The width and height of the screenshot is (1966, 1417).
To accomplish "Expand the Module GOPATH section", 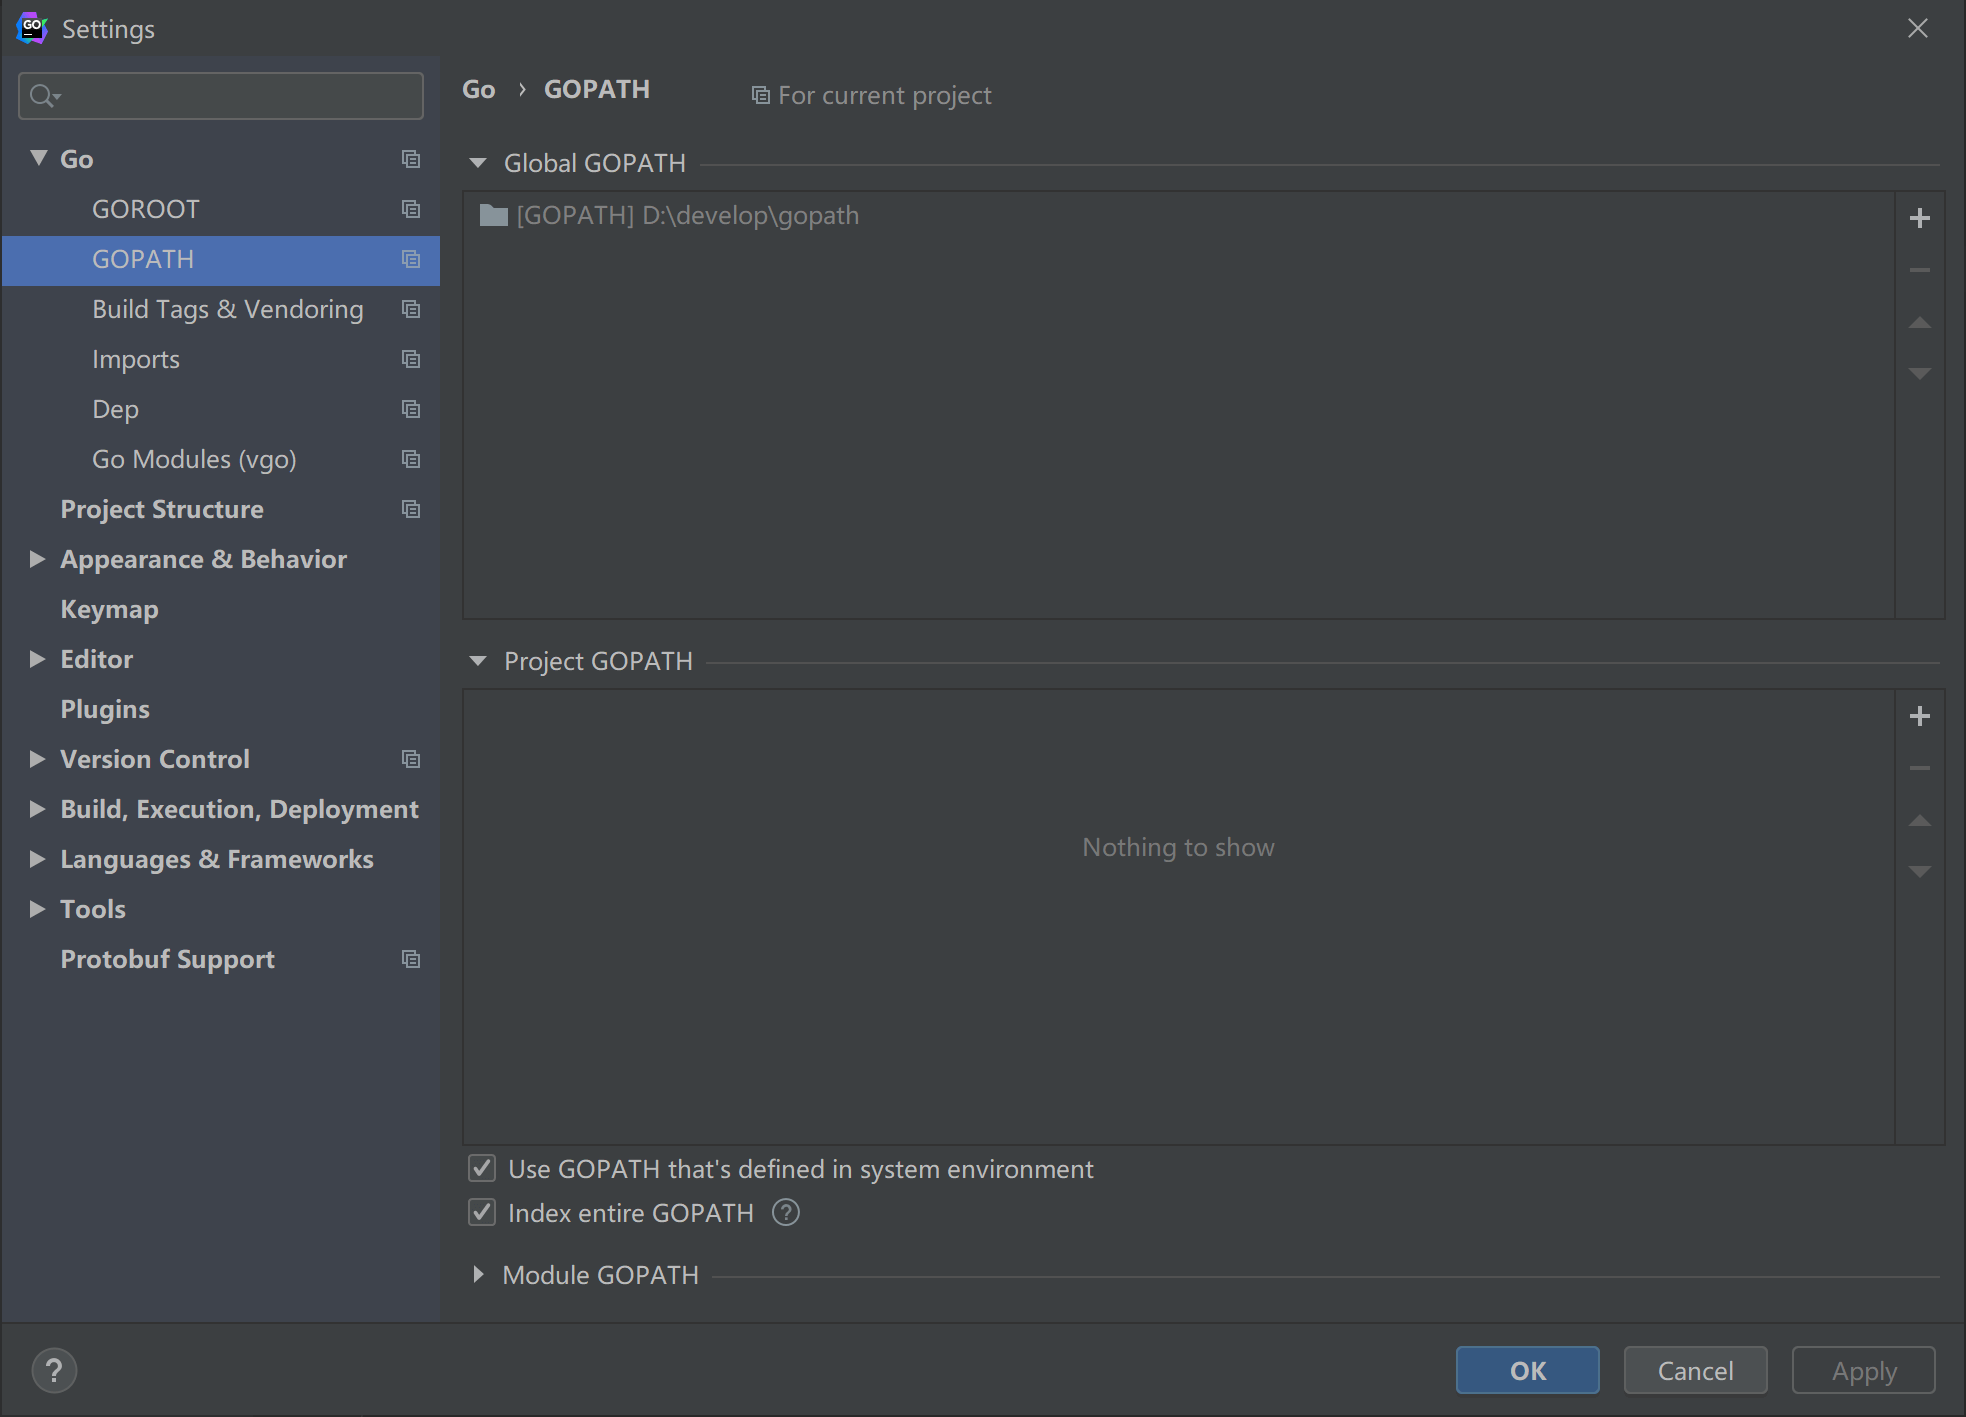I will coord(478,1275).
